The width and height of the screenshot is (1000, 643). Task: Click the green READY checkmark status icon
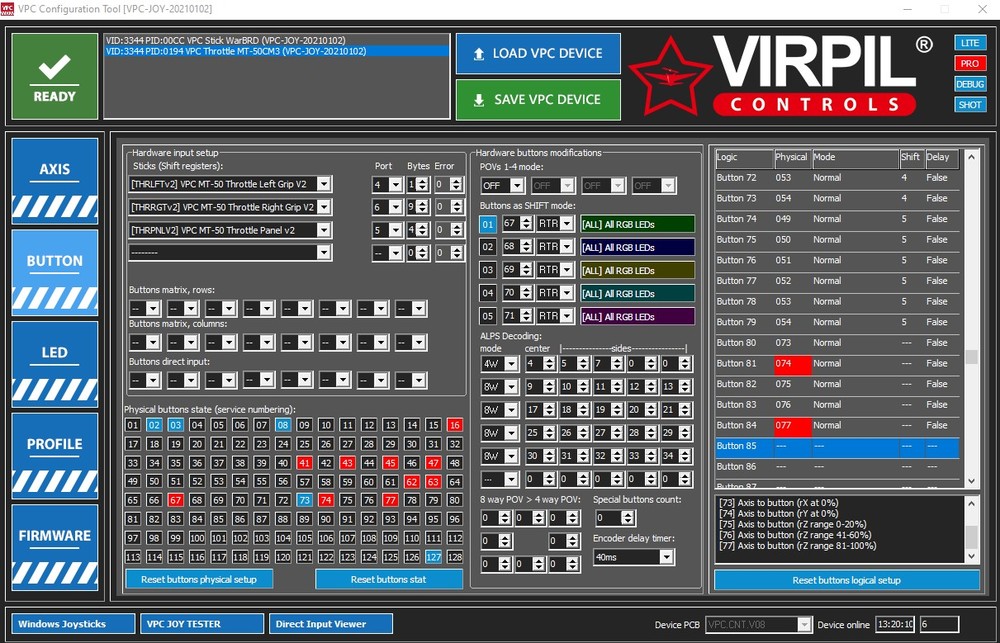point(55,77)
